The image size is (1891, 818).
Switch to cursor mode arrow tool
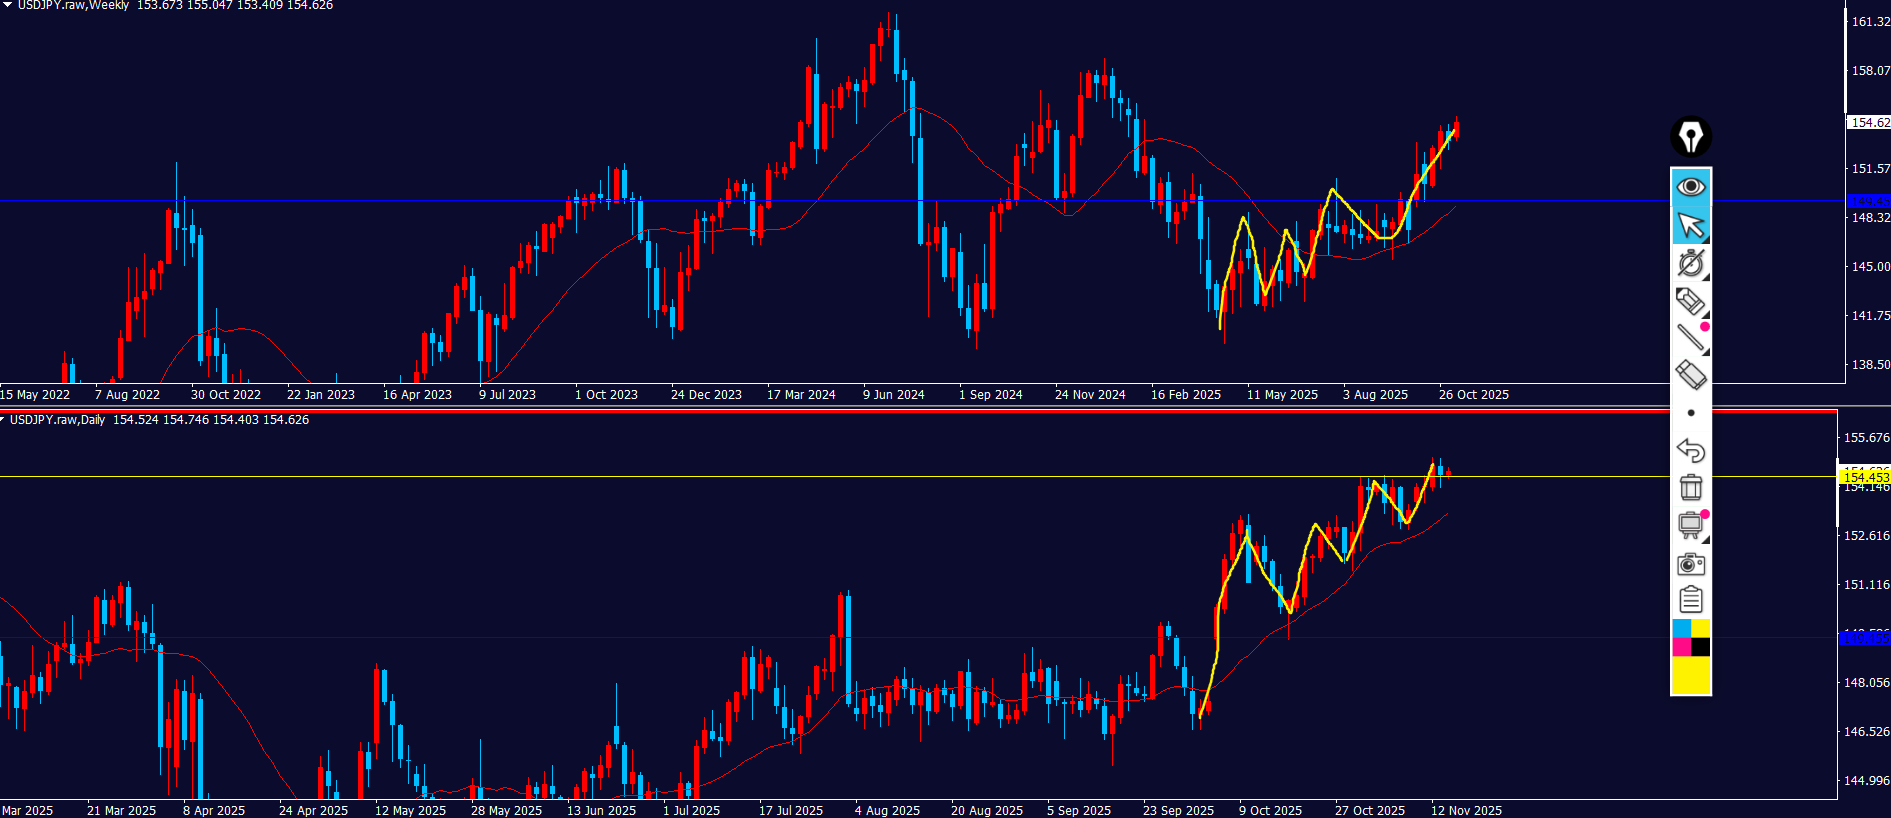click(1690, 225)
